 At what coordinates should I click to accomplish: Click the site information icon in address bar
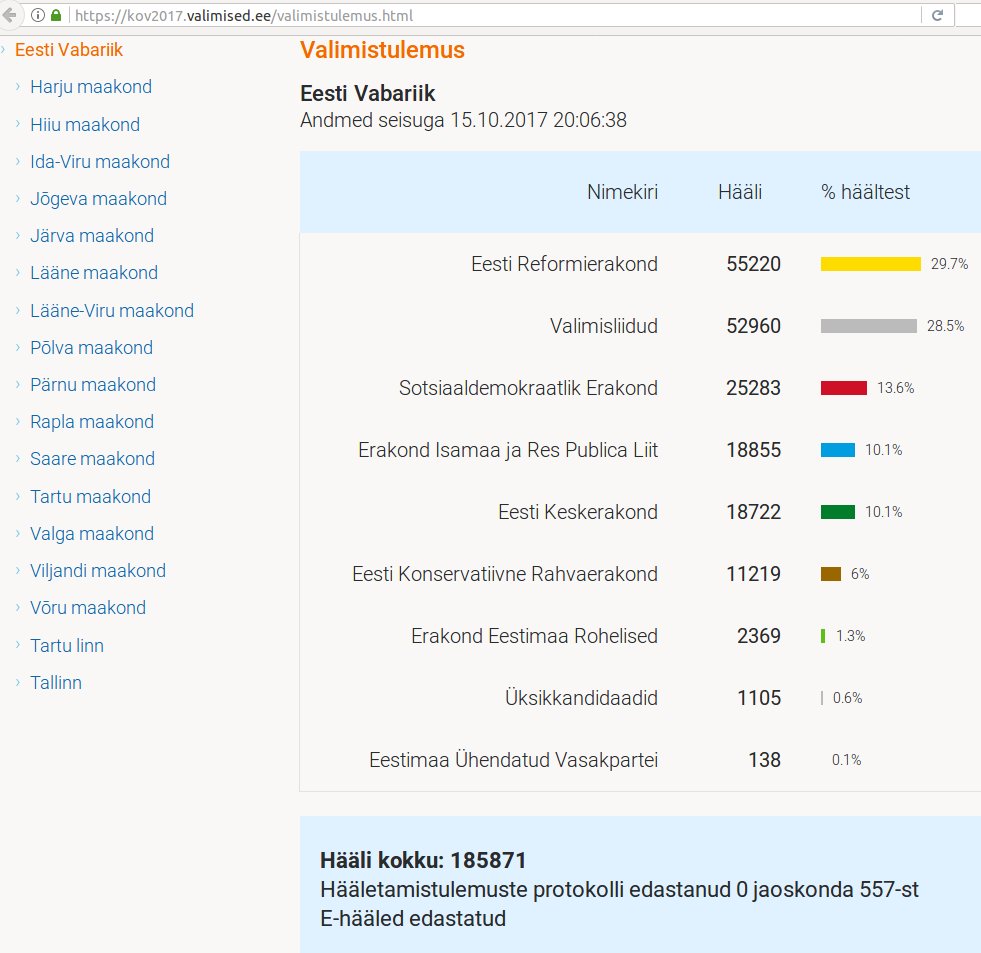(38, 15)
